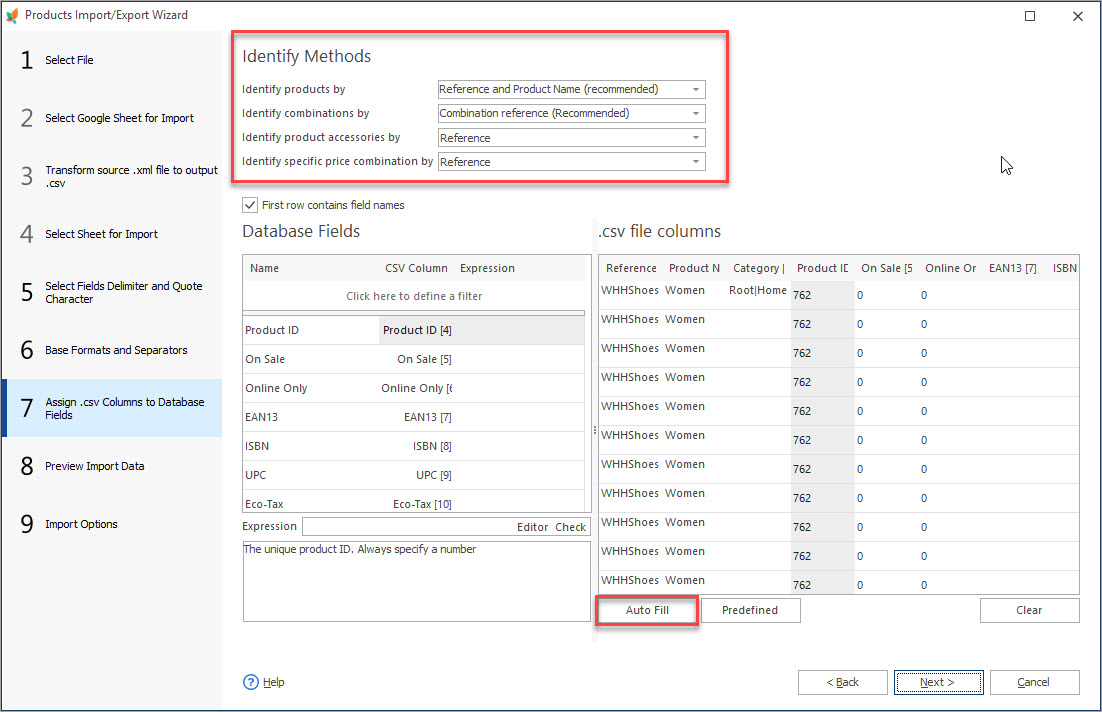Click the Next button
This screenshot has width=1102, height=712.
click(x=938, y=682)
